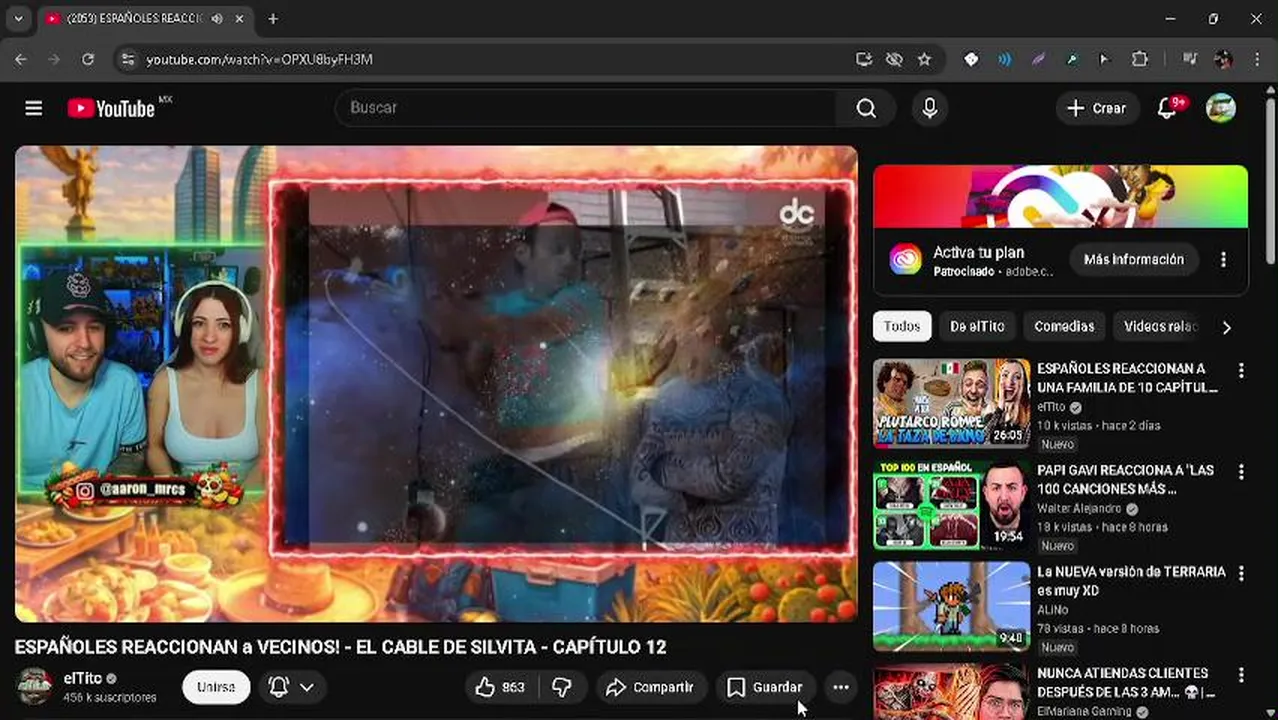Click the browser address bar URL
Image resolution: width=1278 pixels, height=720 pixels.
[x=260, y=59]
